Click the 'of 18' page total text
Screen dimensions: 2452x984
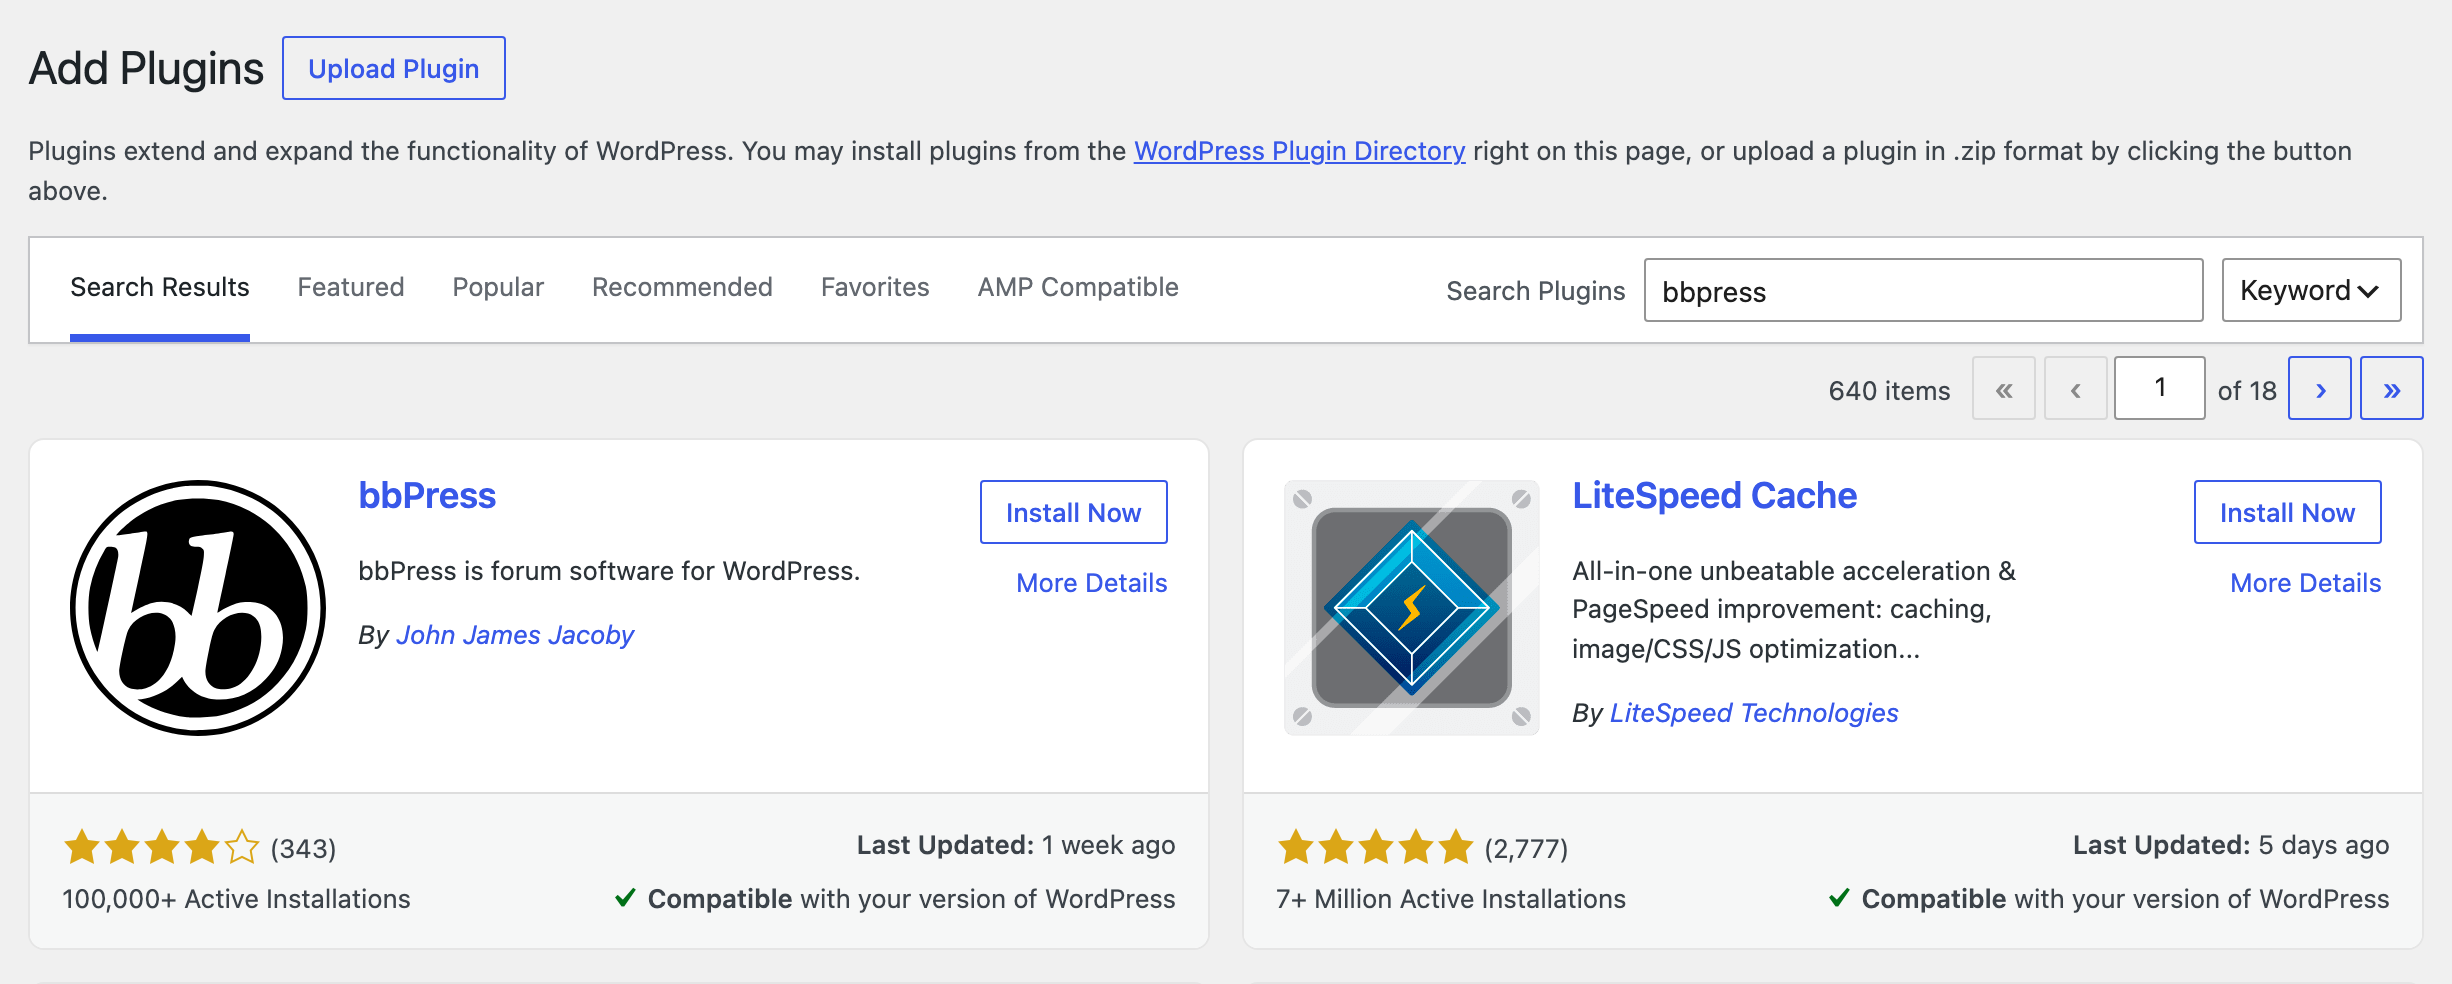click(2247, 391)
